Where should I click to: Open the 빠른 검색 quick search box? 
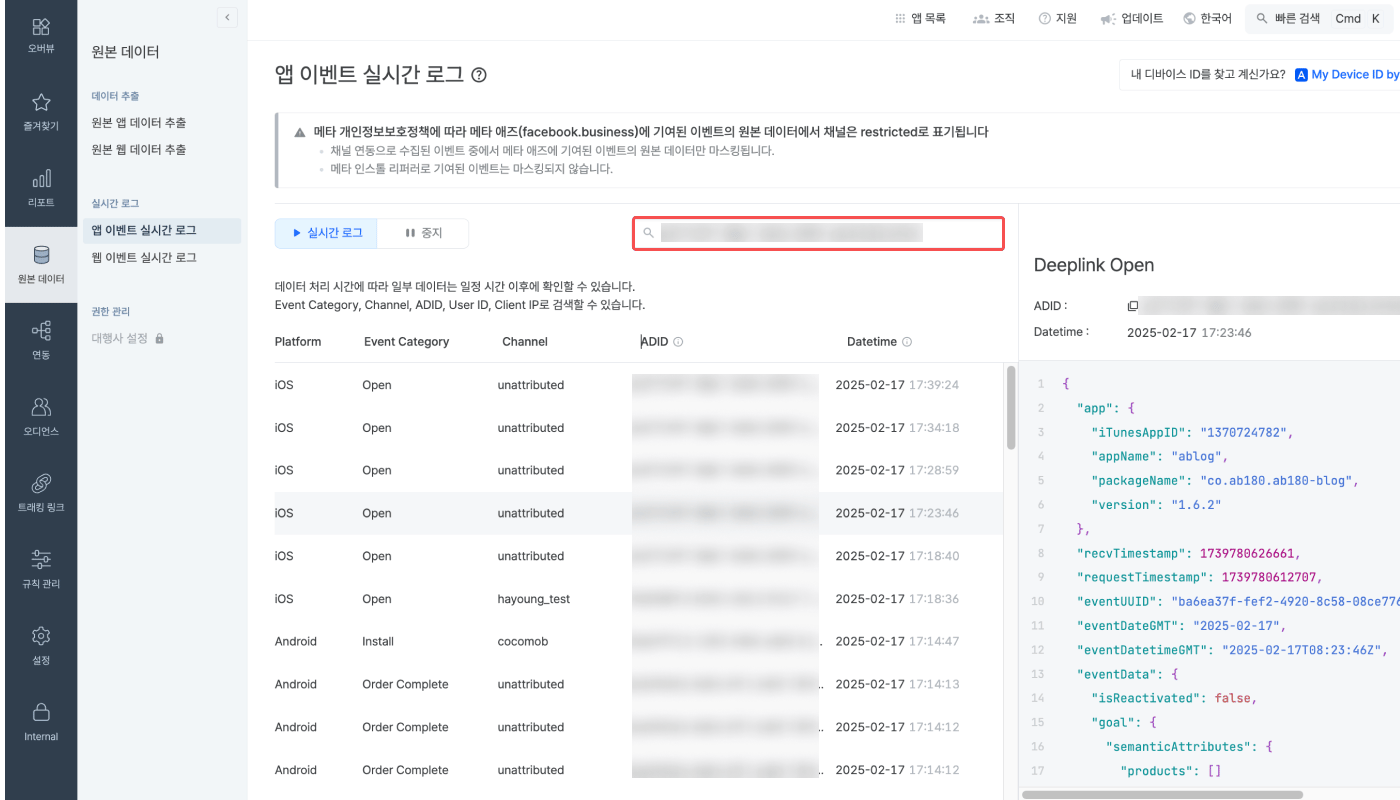pos(1320,18)
